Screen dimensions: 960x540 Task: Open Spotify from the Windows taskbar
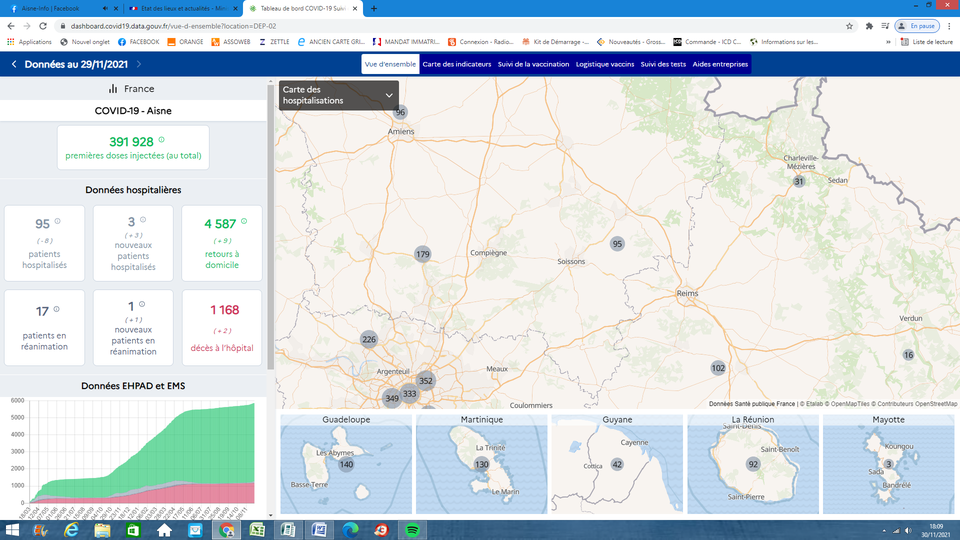413,529
